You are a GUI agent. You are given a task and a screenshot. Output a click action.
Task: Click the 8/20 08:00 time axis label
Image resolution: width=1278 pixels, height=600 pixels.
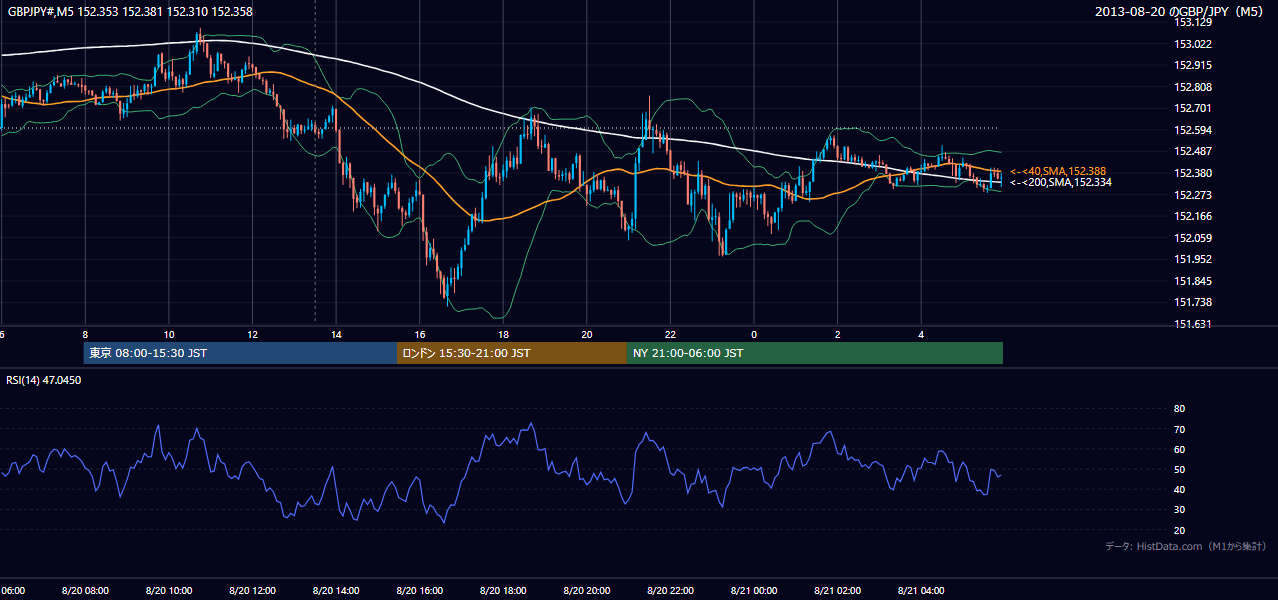tap(85, 591)
